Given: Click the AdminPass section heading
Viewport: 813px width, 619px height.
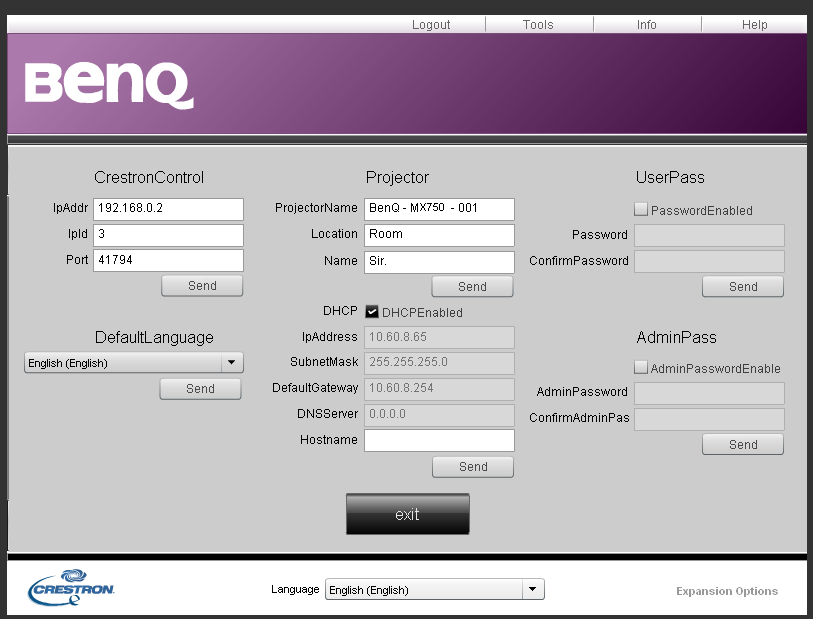Looking at the screenshot, I should pos(676,337).
